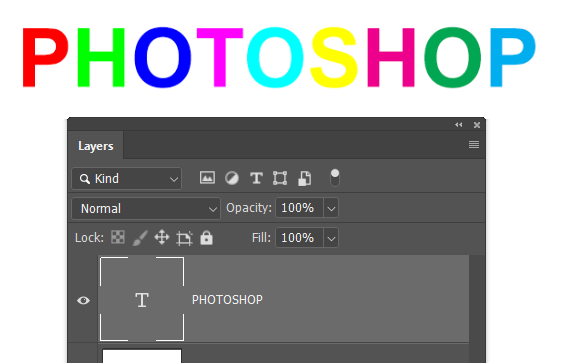The width and height of the screenshot is (570, 363).
Task: Lock all padlock icon
Action: [206, 238]
